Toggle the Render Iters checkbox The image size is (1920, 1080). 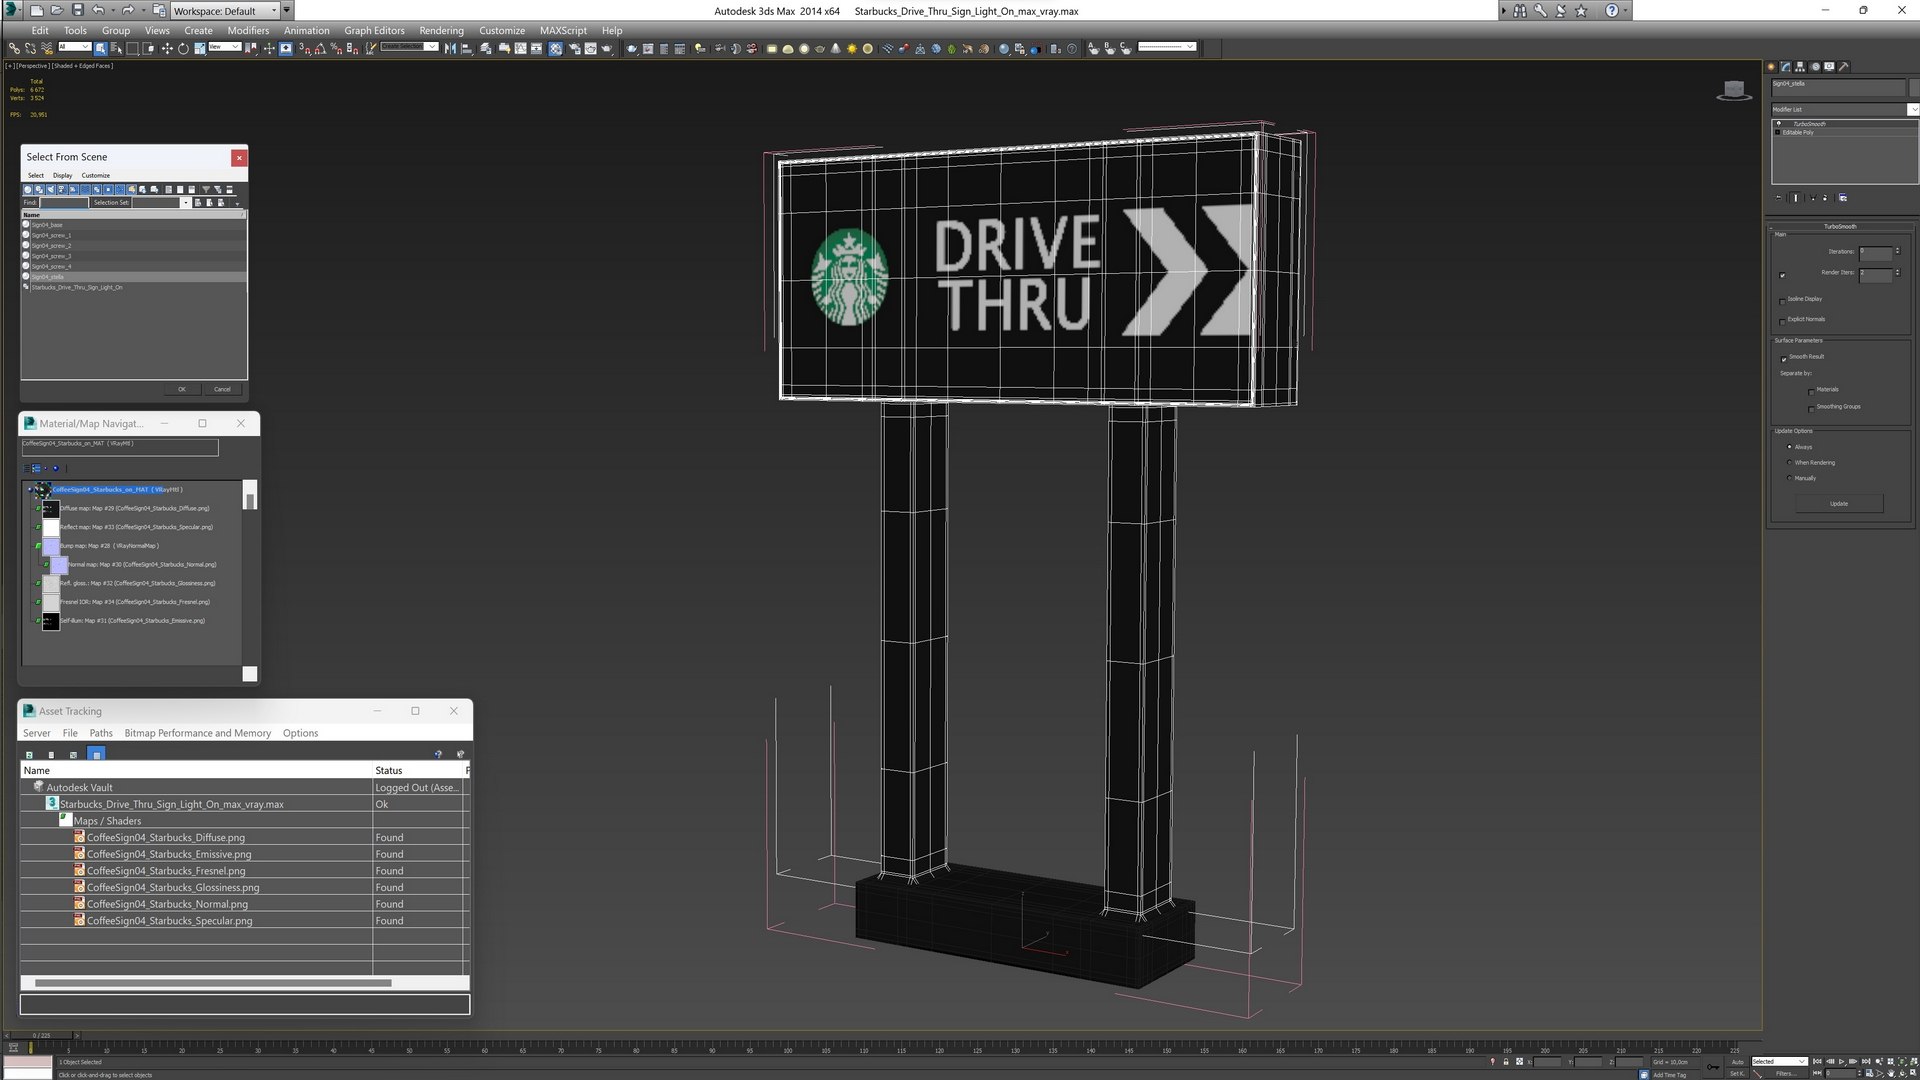click(1782, 275)
